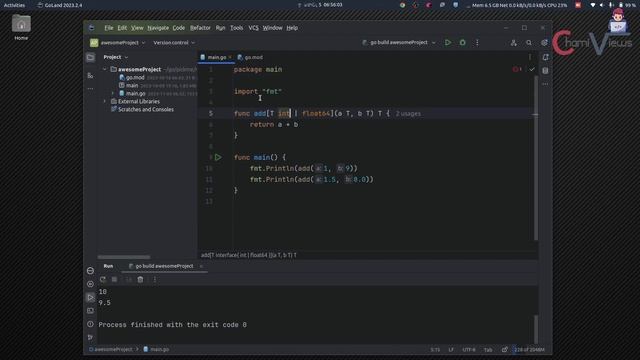
Task: Open the Services tool window icon
Action: 90,284
